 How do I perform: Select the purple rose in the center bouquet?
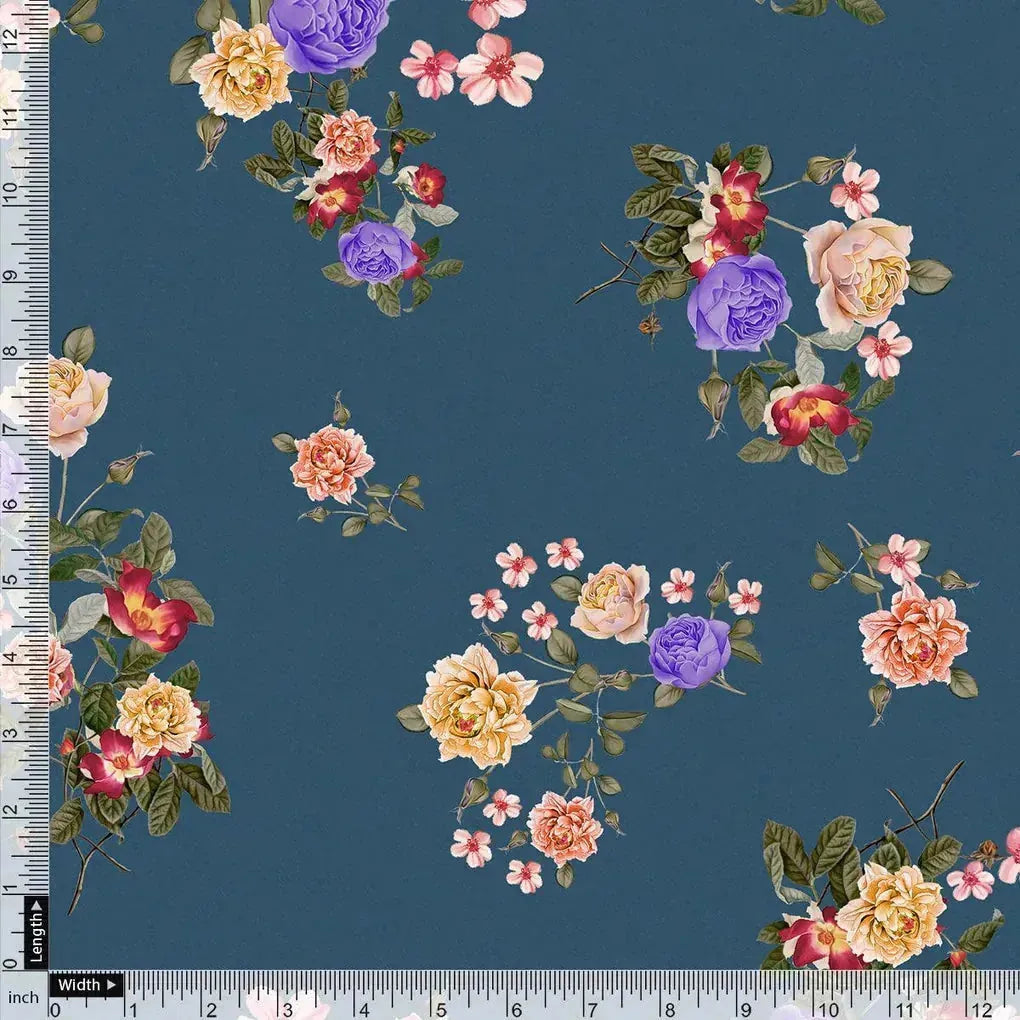[689, 651]
